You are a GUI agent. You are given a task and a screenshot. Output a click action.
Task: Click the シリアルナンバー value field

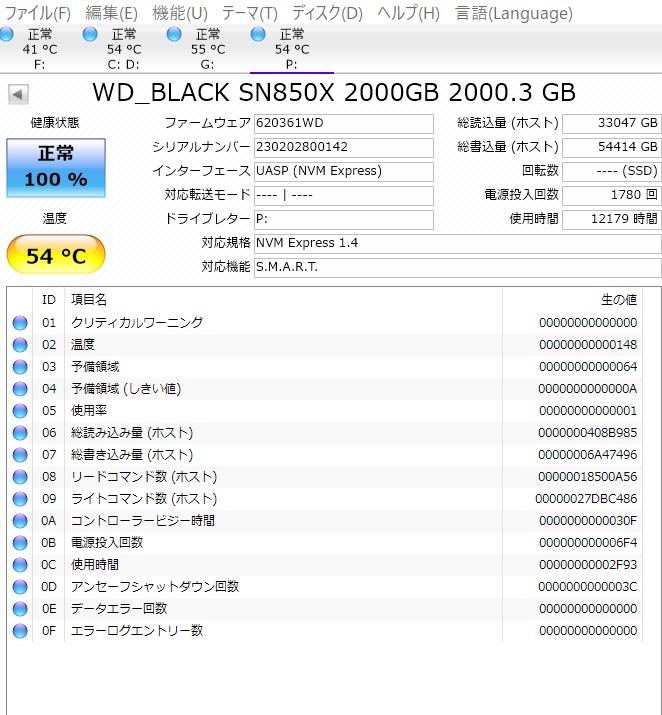click(343, 148)
